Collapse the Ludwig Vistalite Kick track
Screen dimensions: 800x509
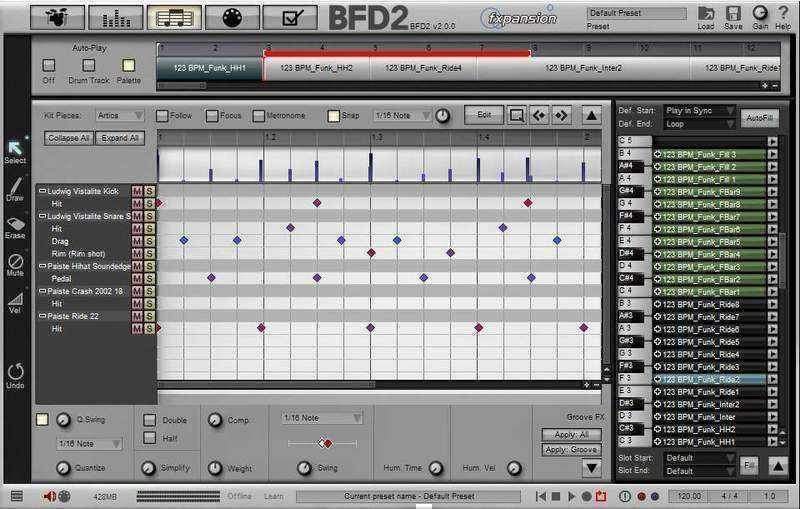42,190
